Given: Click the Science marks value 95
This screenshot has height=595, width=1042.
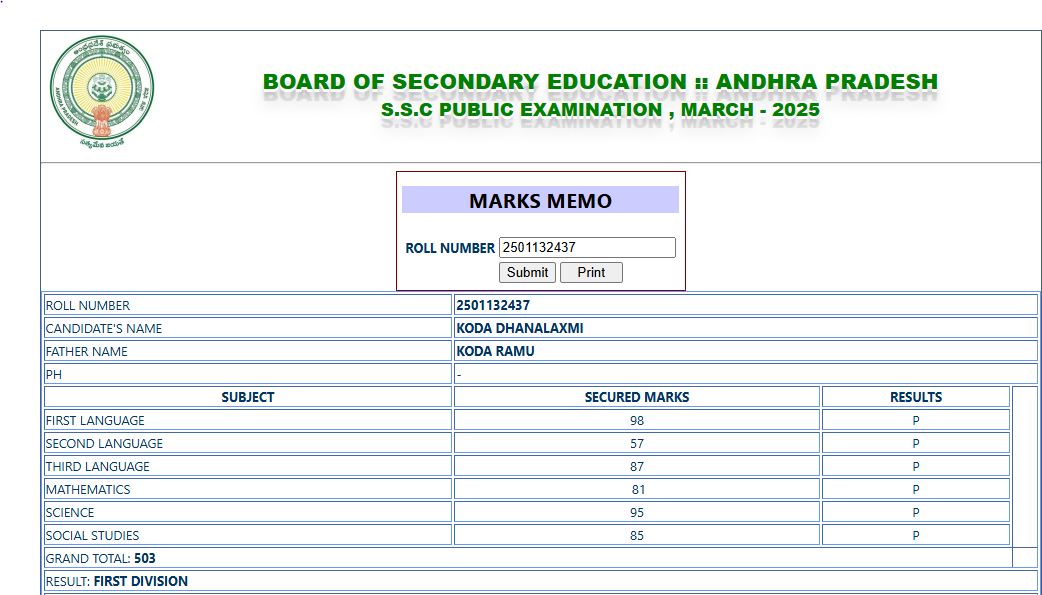Looking at the screenshot, I should 637,513.
